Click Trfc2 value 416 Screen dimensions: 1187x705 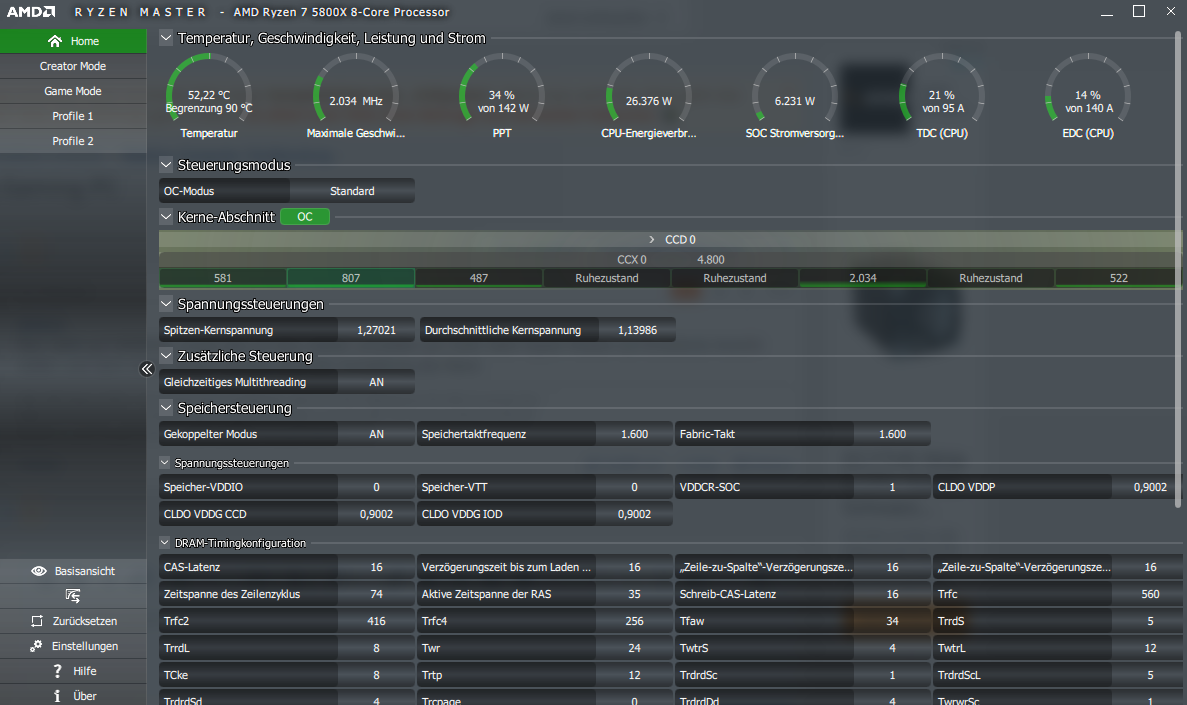pos(376,621)
